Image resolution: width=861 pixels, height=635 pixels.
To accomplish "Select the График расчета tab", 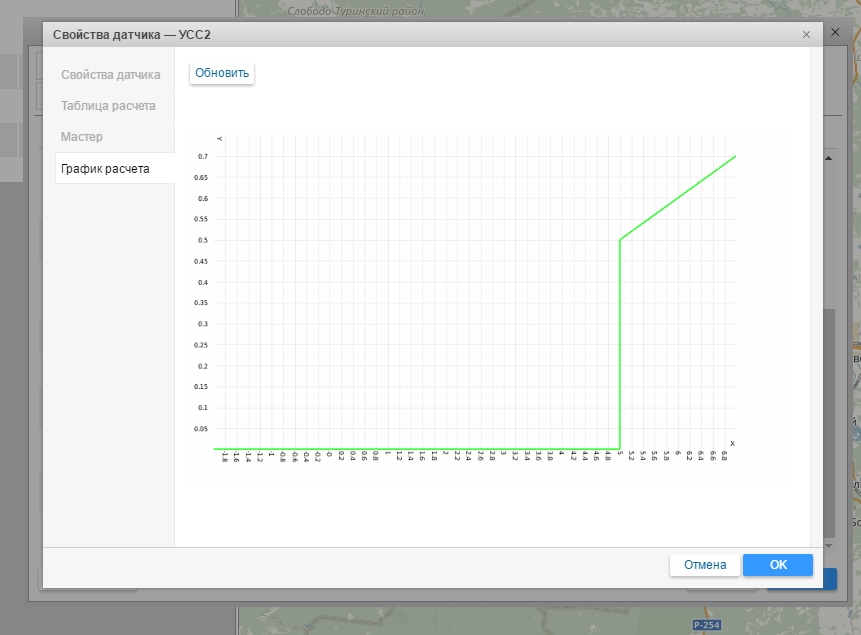I will [105, 169].
